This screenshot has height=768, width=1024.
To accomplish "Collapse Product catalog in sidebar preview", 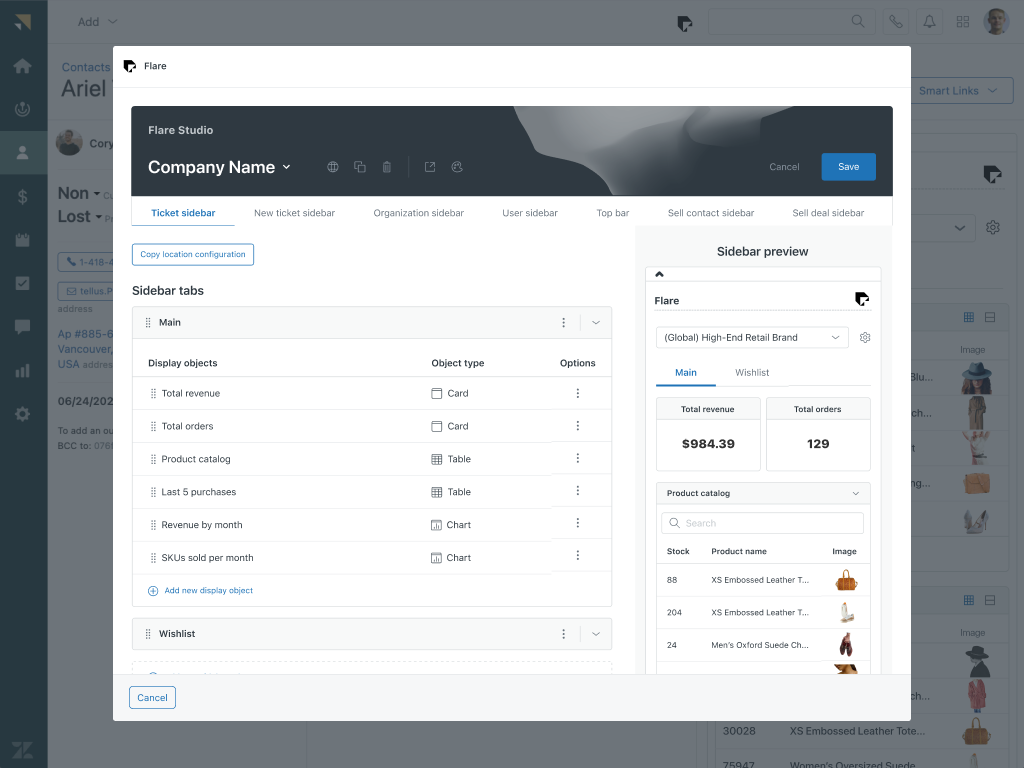I will point(856,493).
